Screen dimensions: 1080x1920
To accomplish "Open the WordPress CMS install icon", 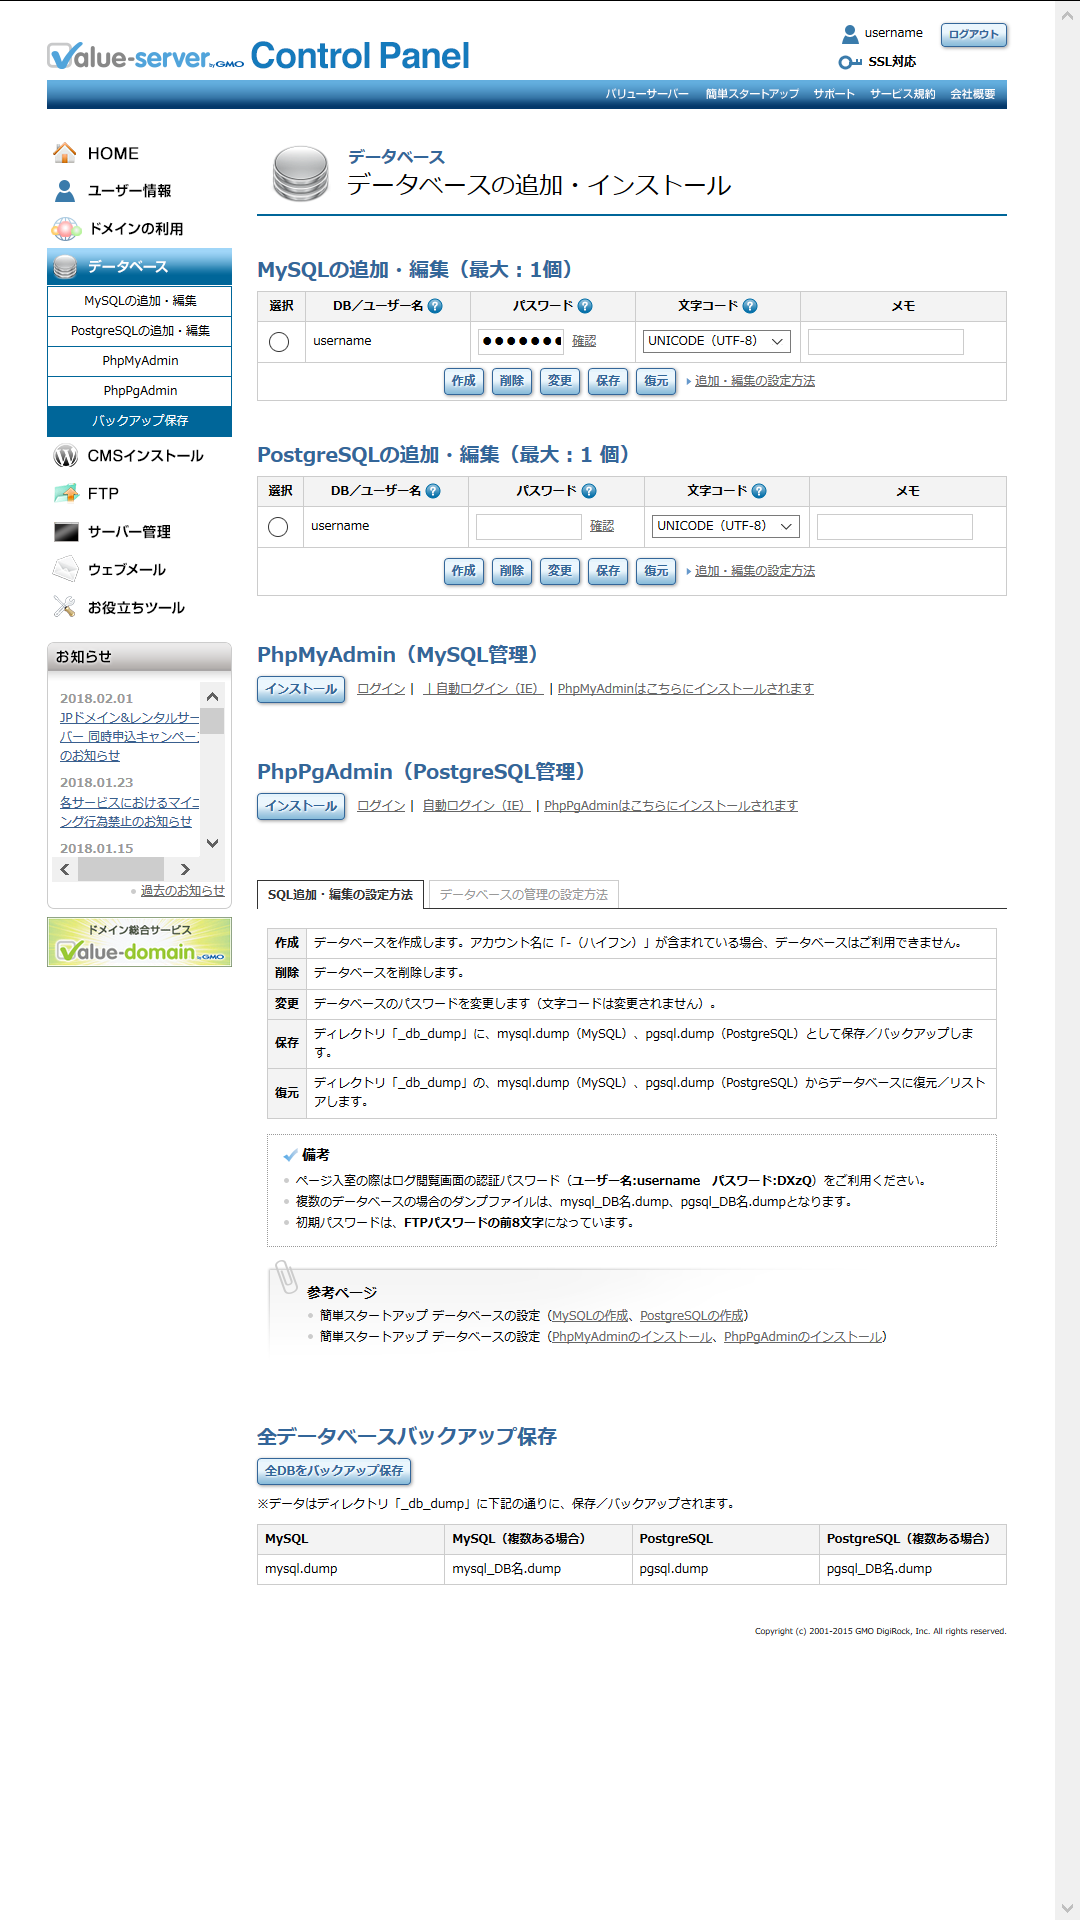I will (65, 456).
